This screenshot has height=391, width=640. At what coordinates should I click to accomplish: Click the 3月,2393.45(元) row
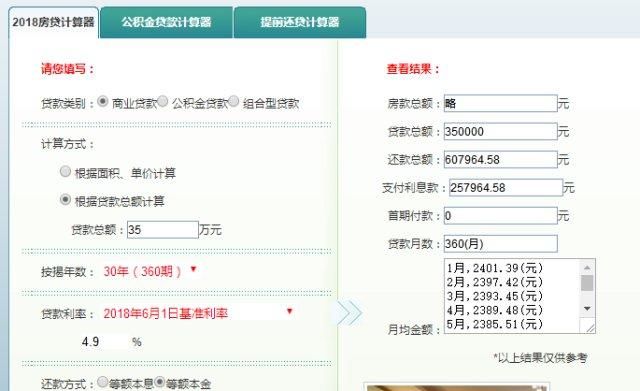coord(494,296)
